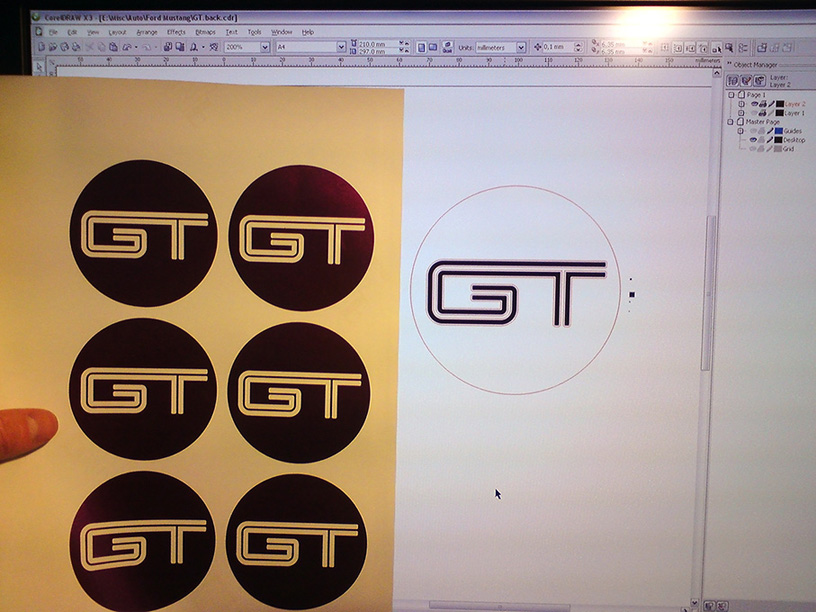The width and height of the screenshot is (816, 612).
Task: Click the Import icon
Action: pos(168,47)
